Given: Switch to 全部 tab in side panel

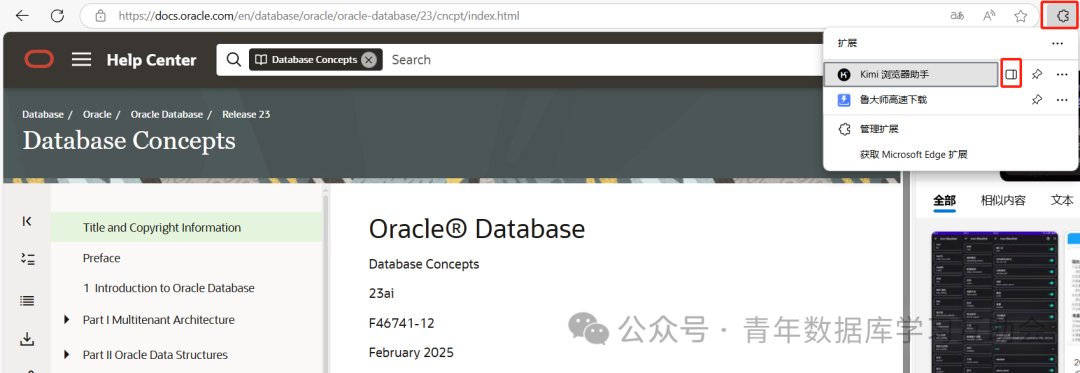Looking at the screenshot, I should click(x=944, y=201).
